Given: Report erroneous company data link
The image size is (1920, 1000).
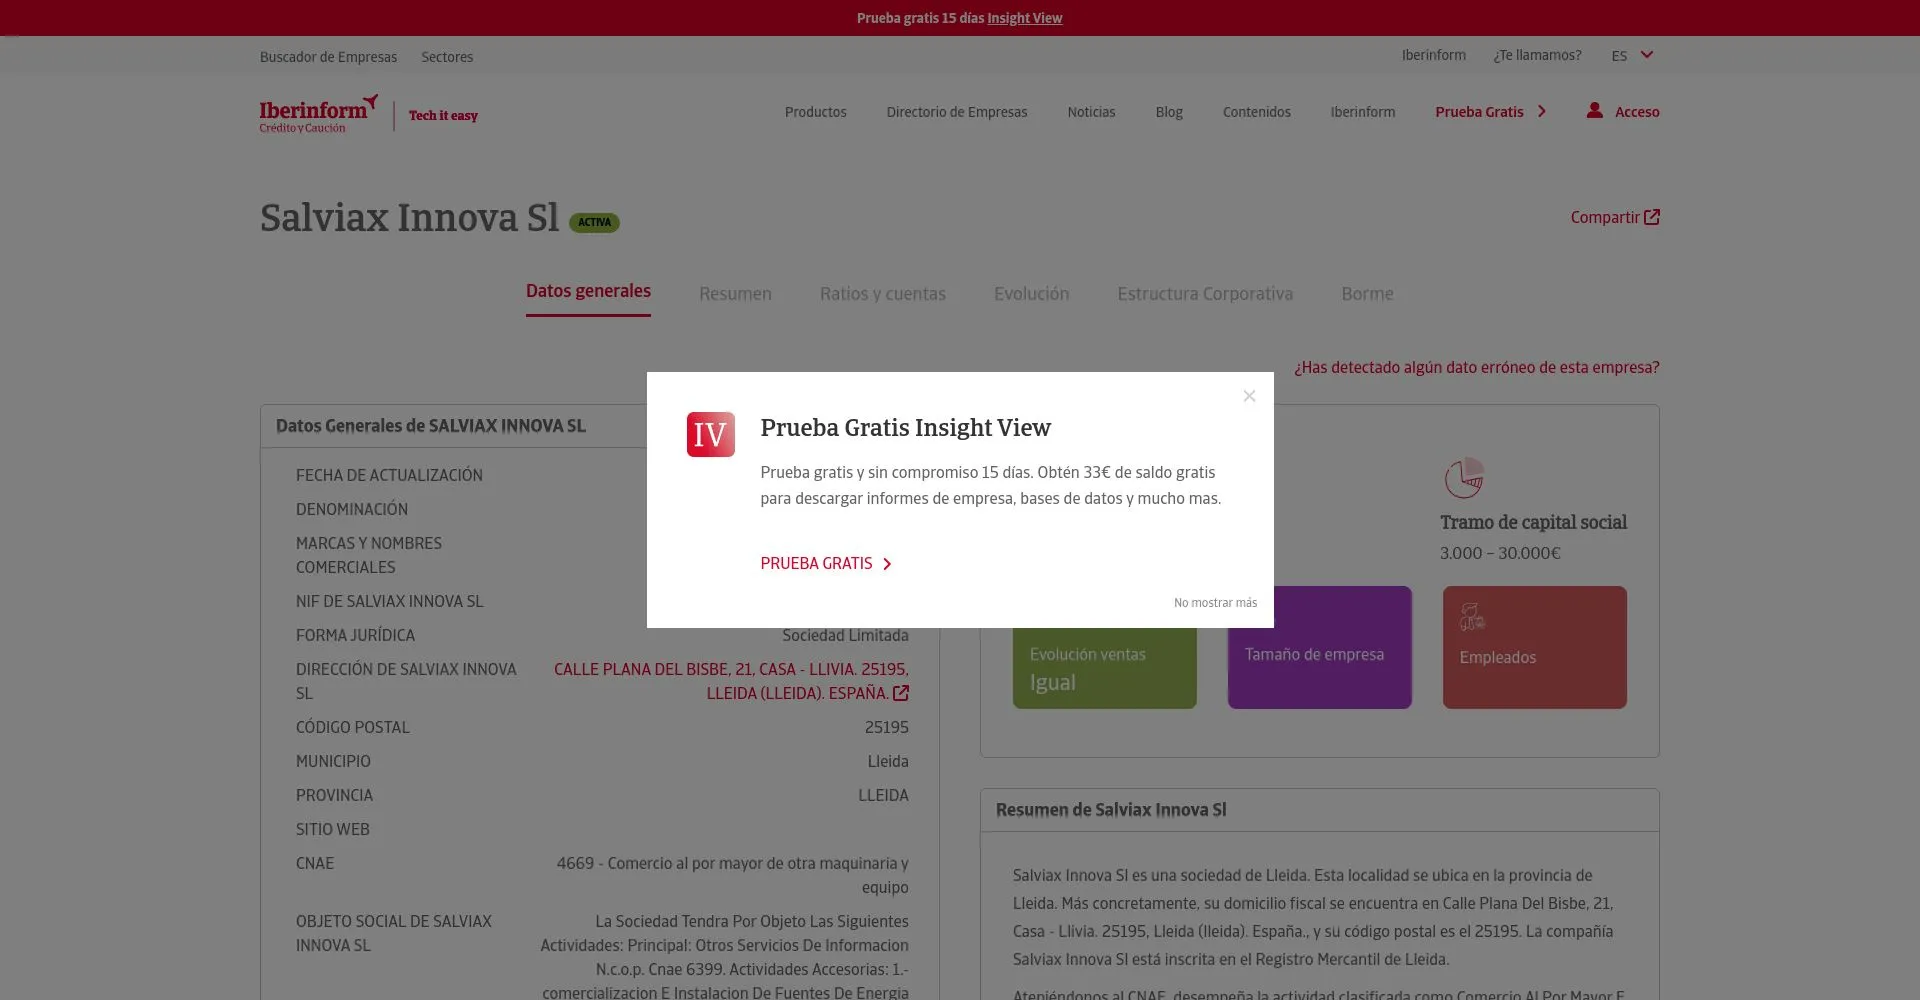Looking at the screenshot, I should (1476, 367).
